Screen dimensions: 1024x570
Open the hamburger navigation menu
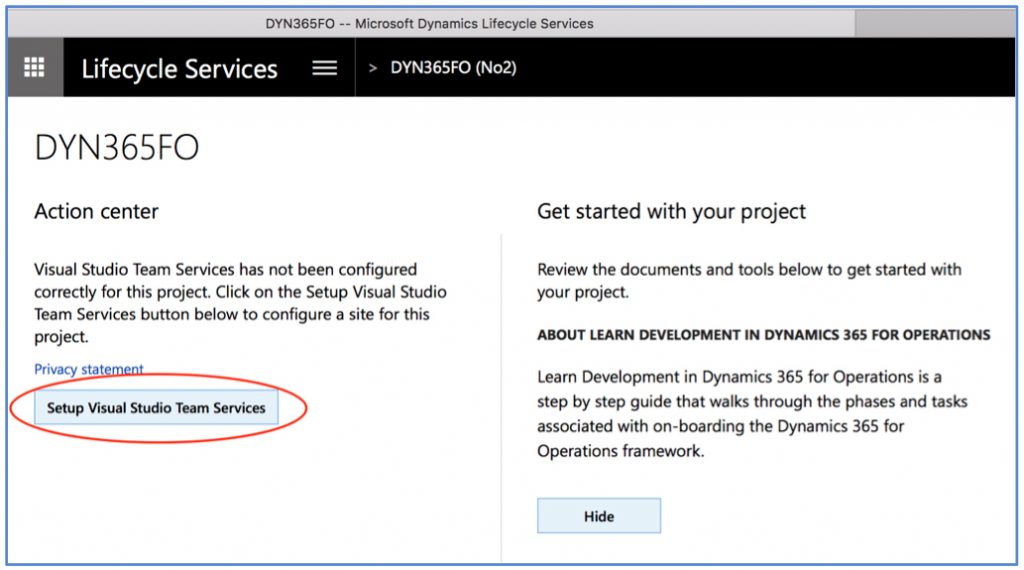click(325, 68)
